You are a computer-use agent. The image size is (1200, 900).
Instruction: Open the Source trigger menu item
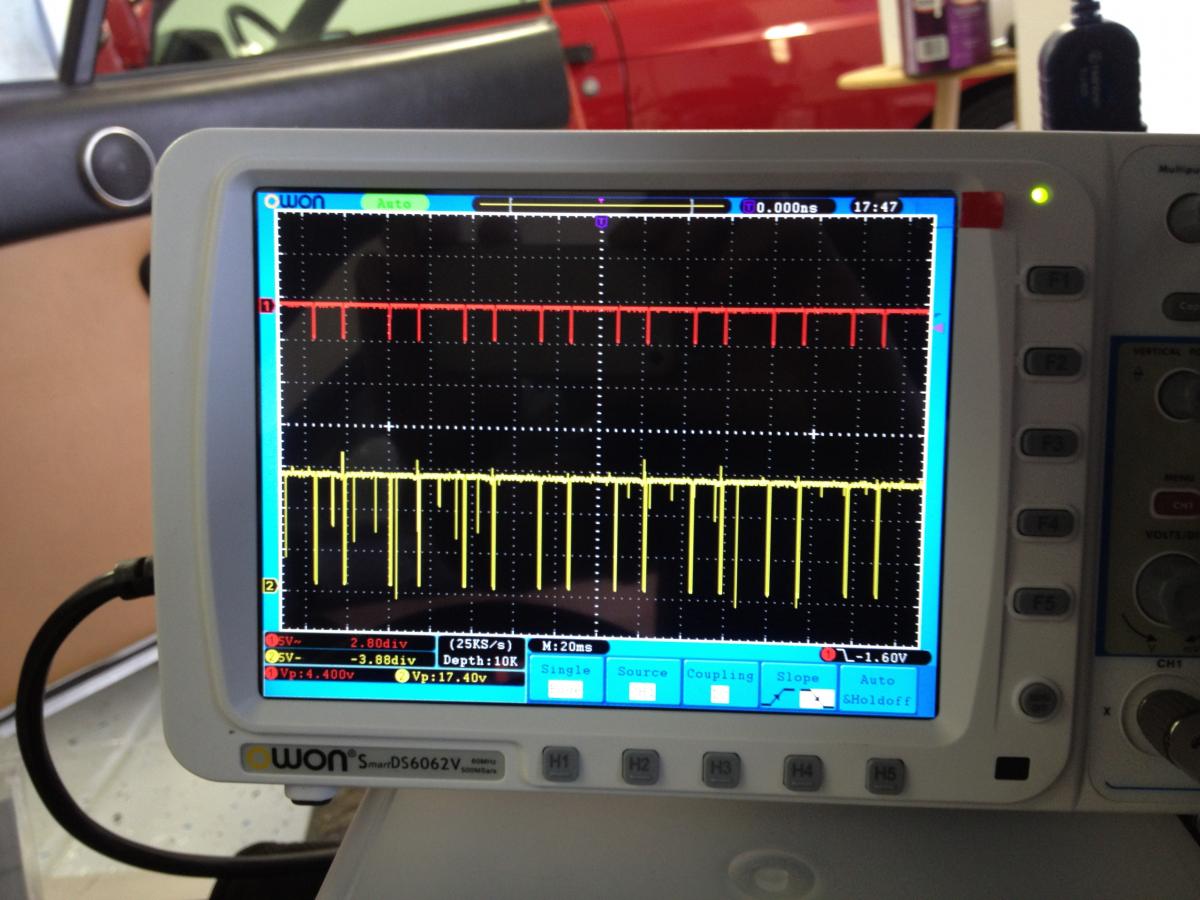[x=643, y=682]
